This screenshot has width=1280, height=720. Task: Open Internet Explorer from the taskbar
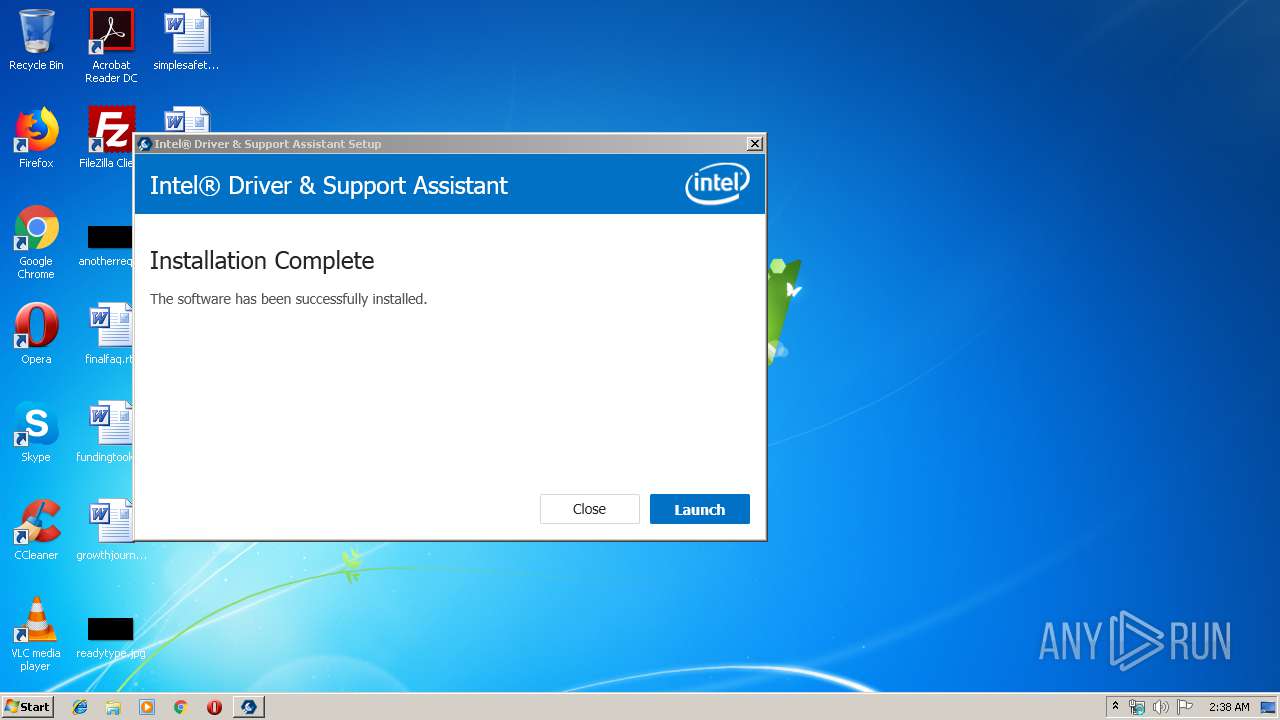(80, 707)
